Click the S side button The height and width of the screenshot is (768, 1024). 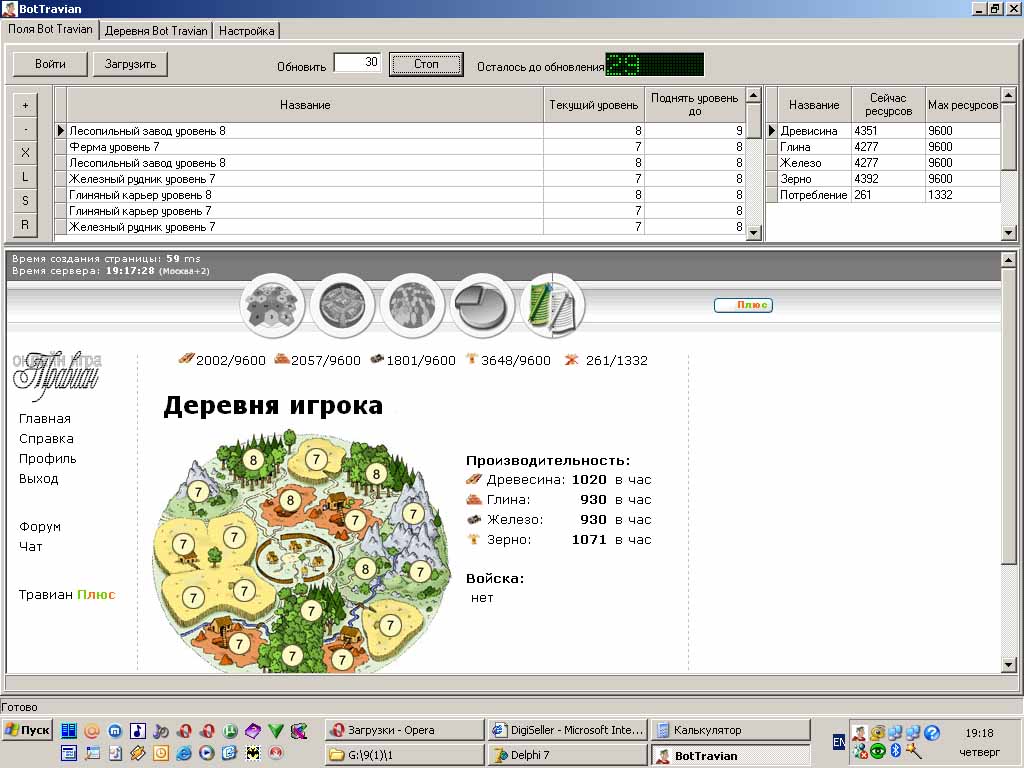tap(25, 200)
